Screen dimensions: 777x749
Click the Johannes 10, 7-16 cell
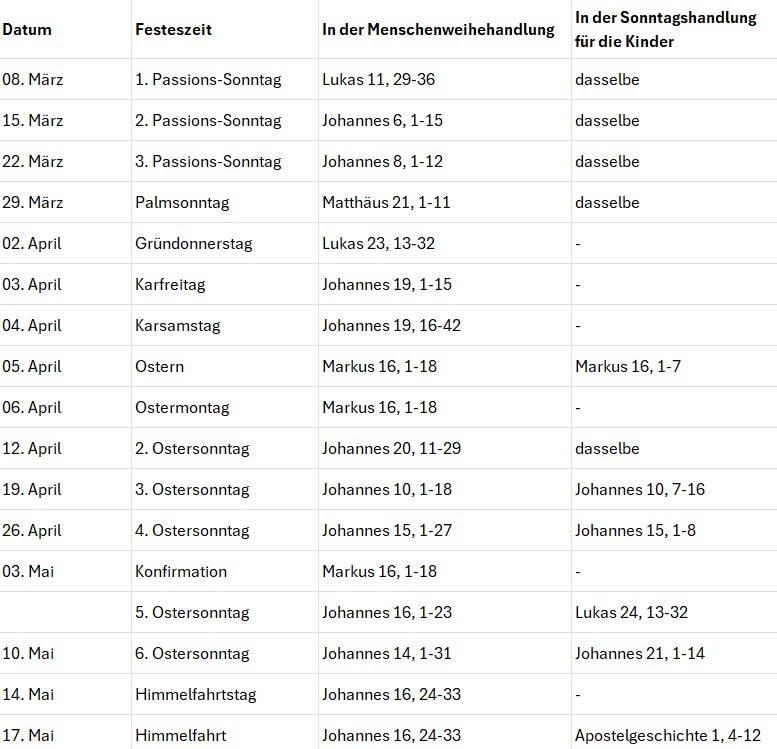(x=639, y=489)
